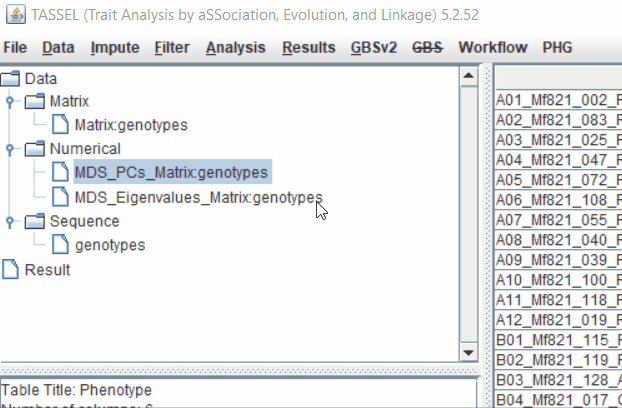Click table row A03_Mf821_025
The image size is (622, 408).
559,140
